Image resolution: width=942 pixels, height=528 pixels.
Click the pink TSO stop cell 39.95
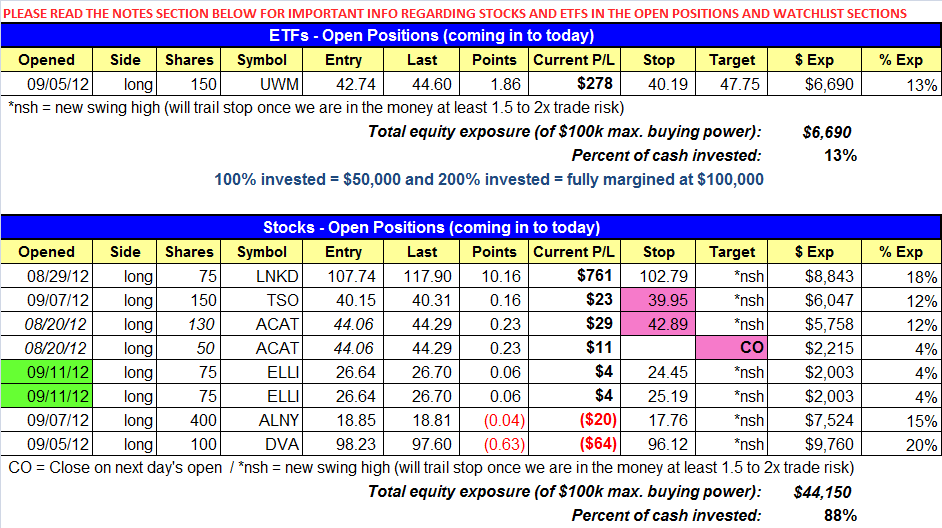[658, 300]
